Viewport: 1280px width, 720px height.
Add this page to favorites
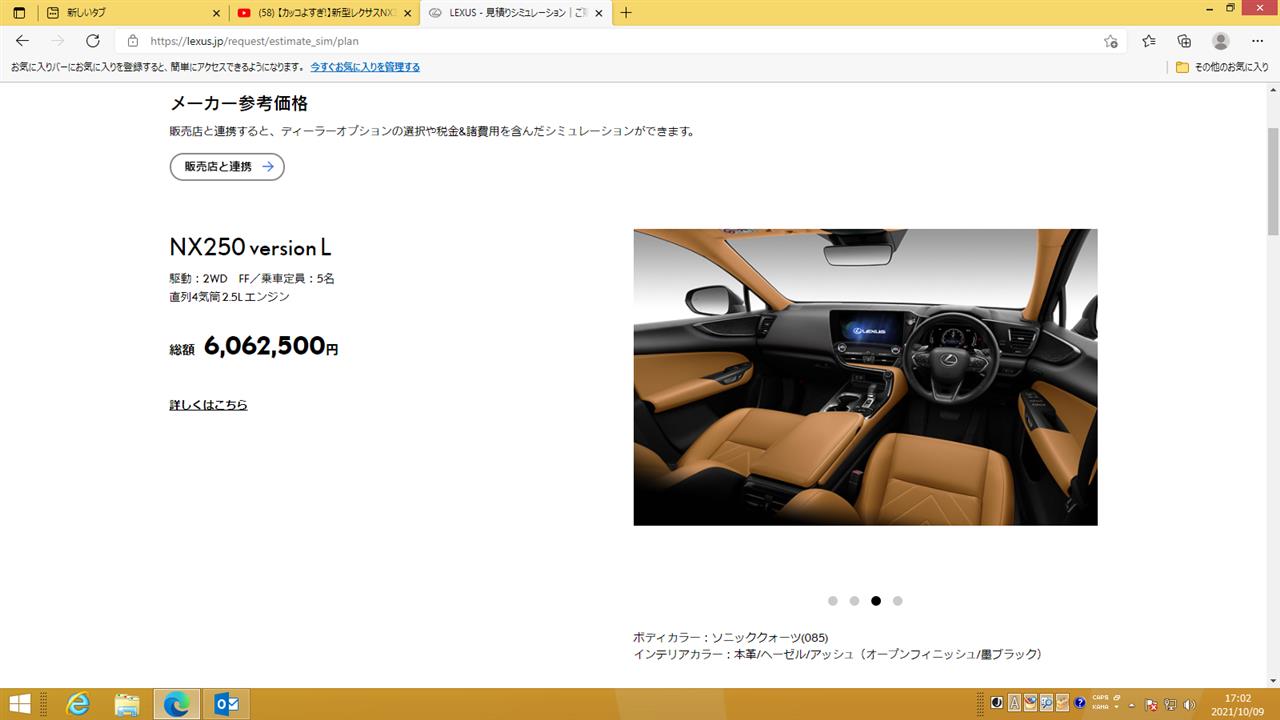click(x=1110, y=41)
